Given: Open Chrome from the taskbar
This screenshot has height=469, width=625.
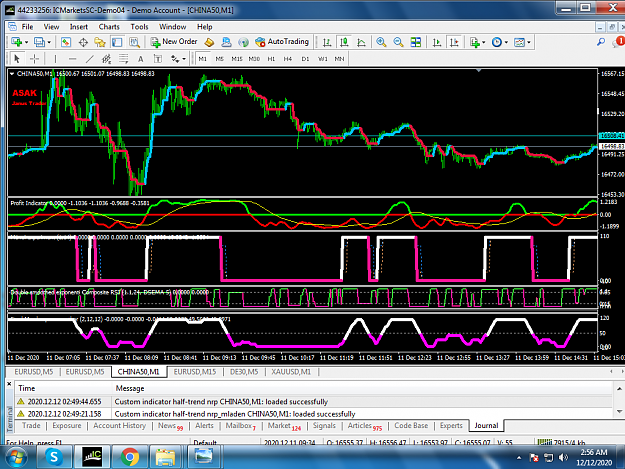Looking at the screenshot, I should pos(130,457).
